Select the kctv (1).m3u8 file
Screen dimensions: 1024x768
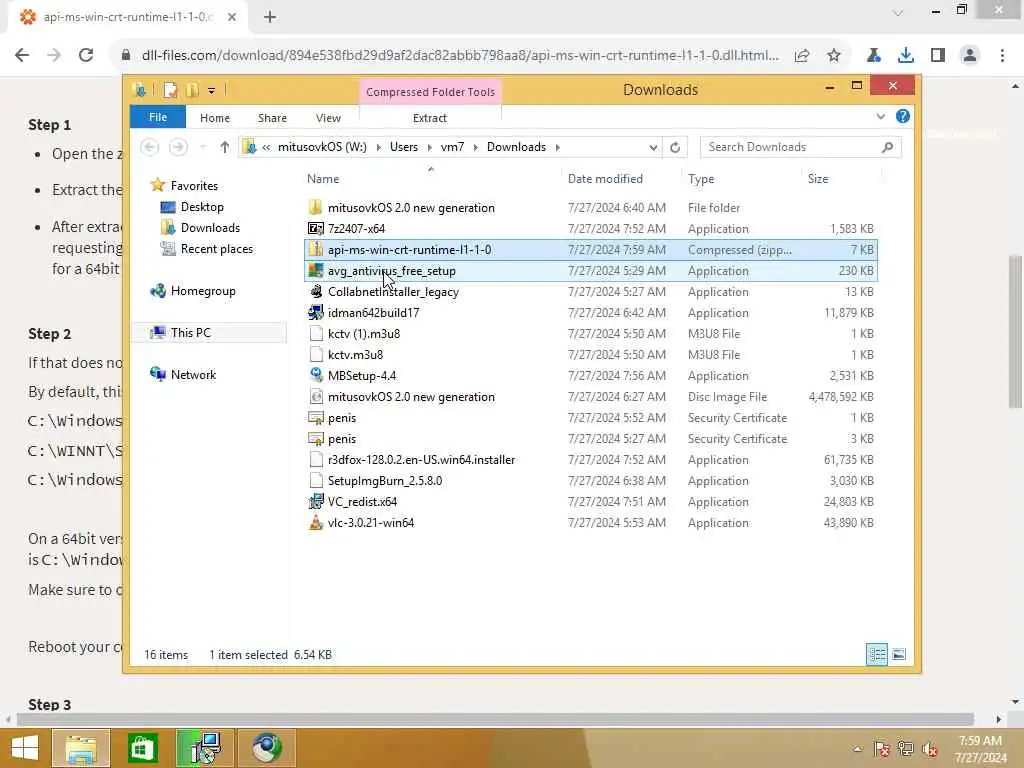(364, 334)
